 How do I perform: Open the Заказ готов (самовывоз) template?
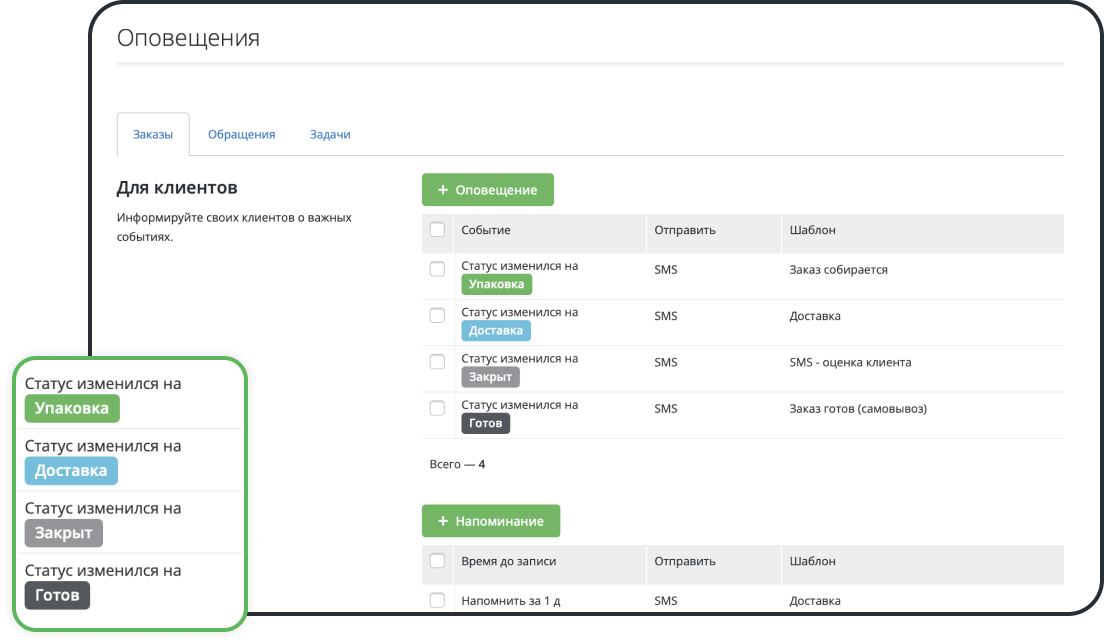857,408
